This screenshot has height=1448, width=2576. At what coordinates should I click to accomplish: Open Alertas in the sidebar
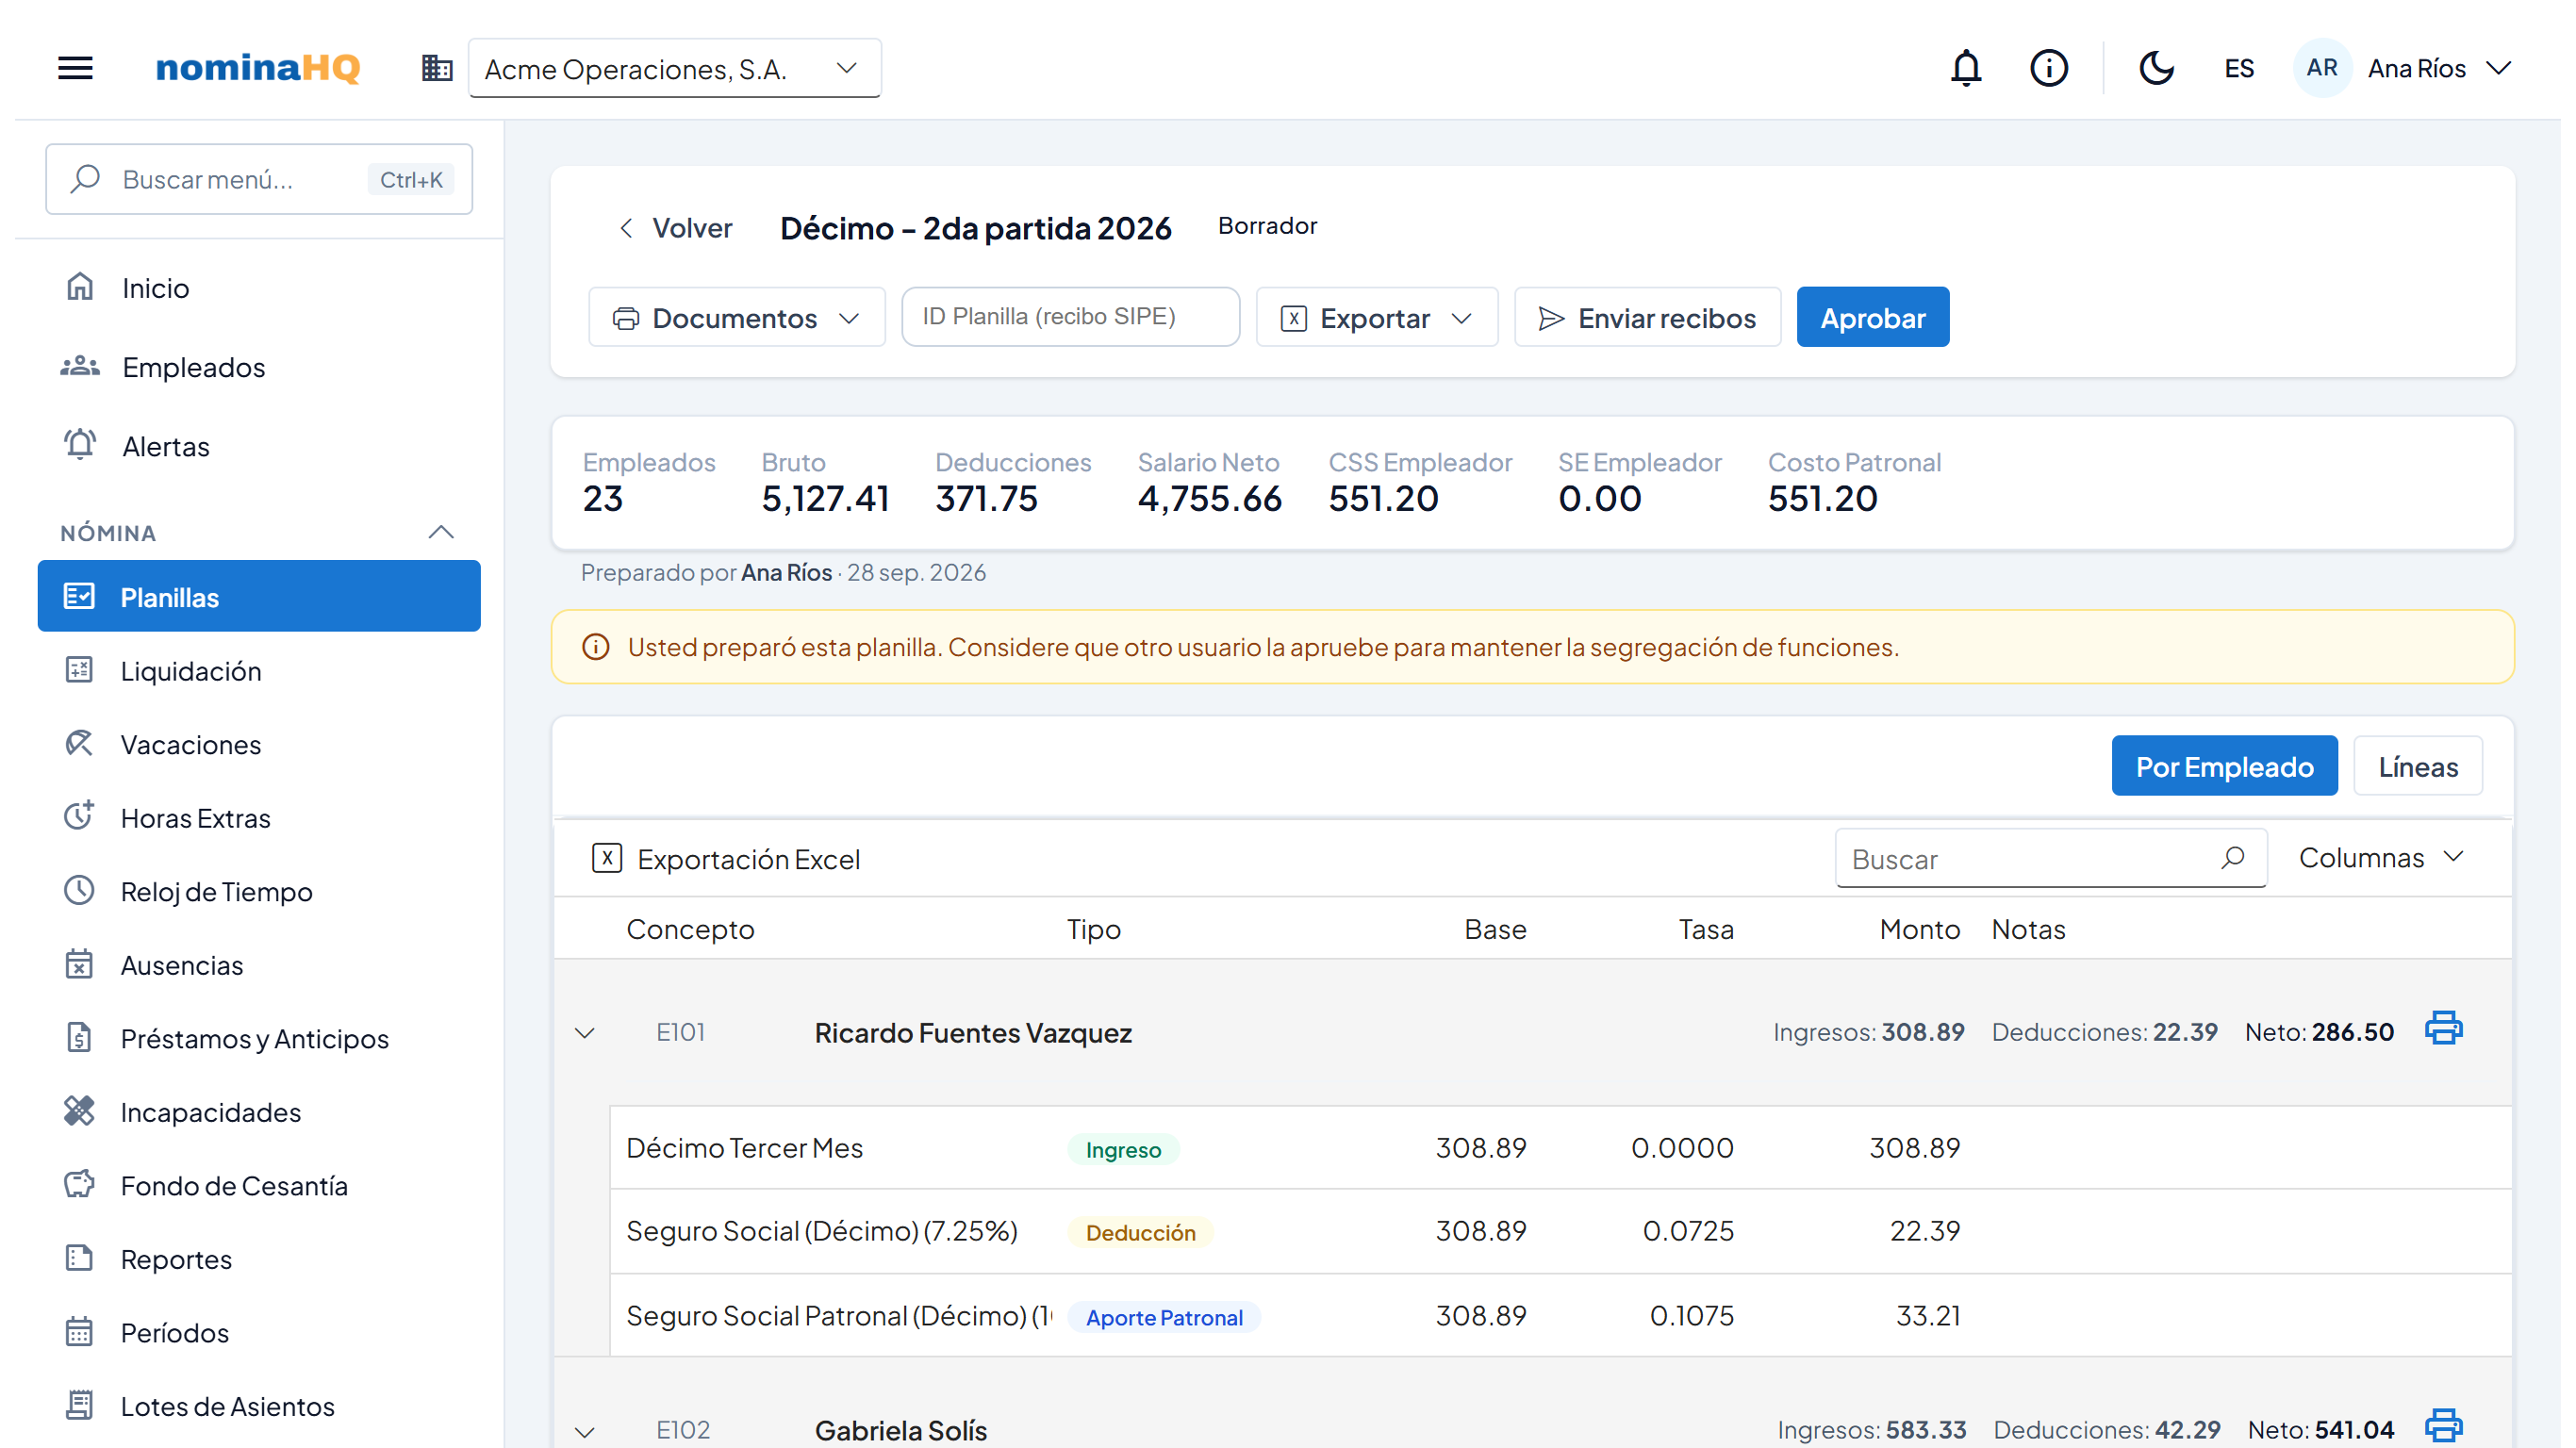tap(259, 446)
